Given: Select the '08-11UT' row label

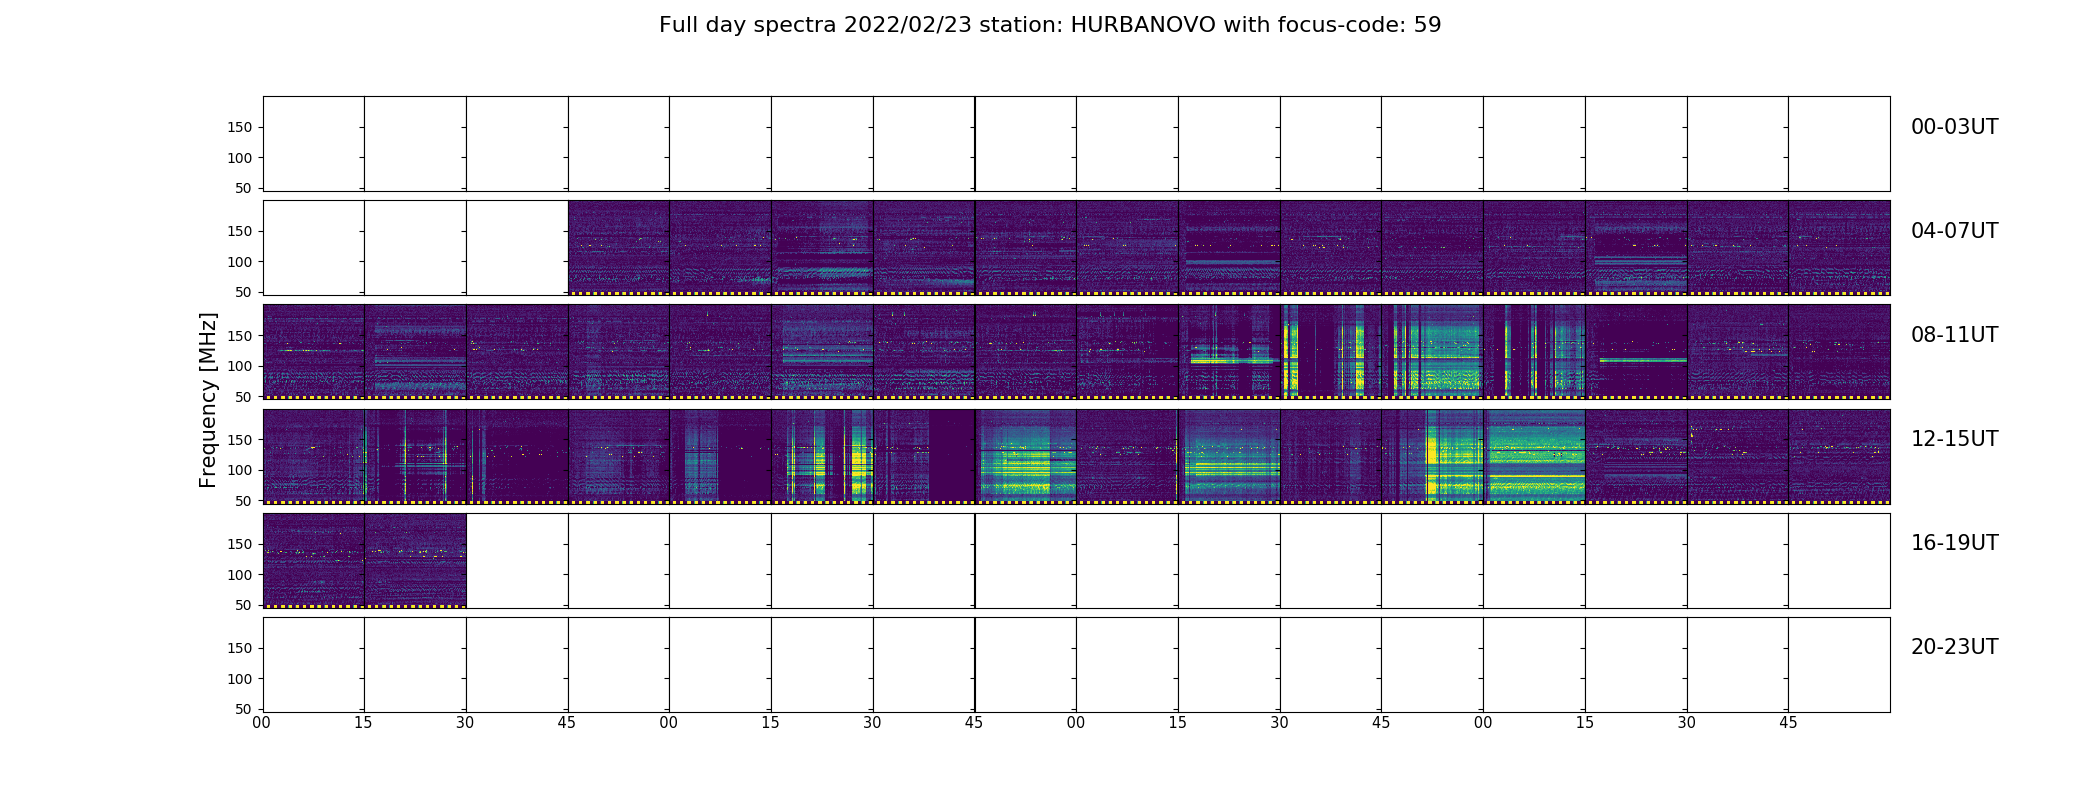Looking at the screenshot, I should [x=1954, y=335].
